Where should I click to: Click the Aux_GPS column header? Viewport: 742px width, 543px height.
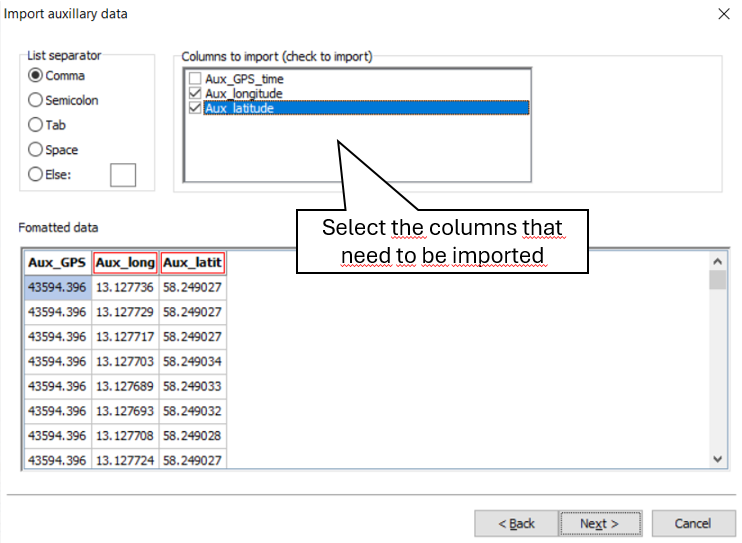point(58,263)
